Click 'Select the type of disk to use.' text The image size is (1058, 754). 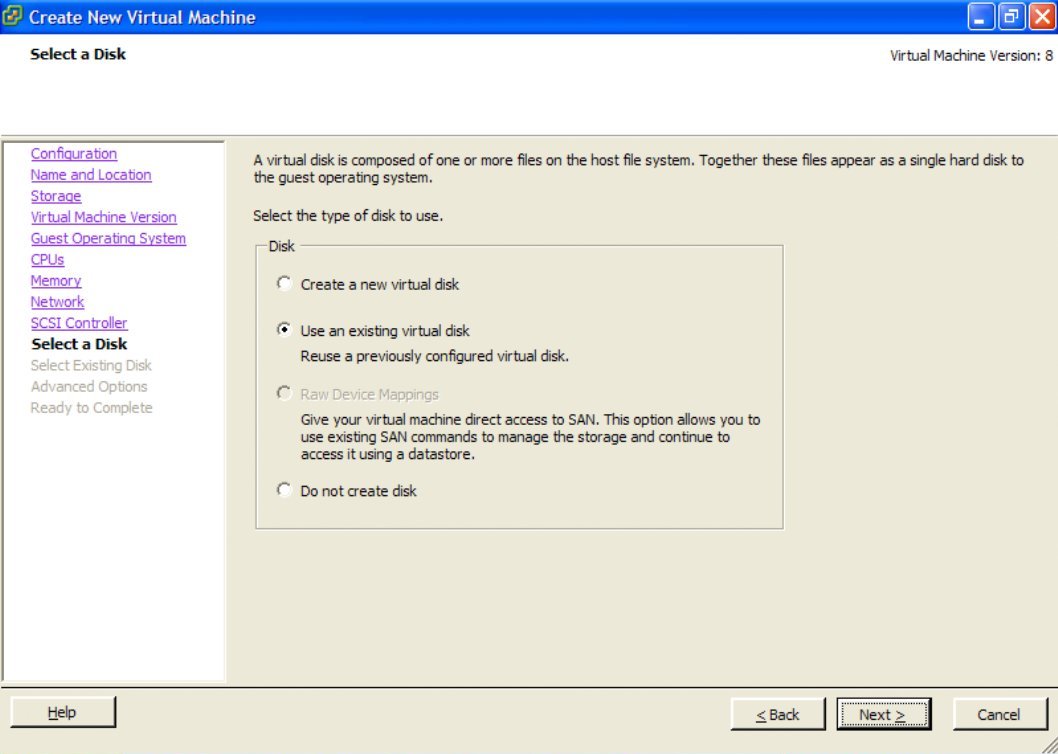click(348, 217)
